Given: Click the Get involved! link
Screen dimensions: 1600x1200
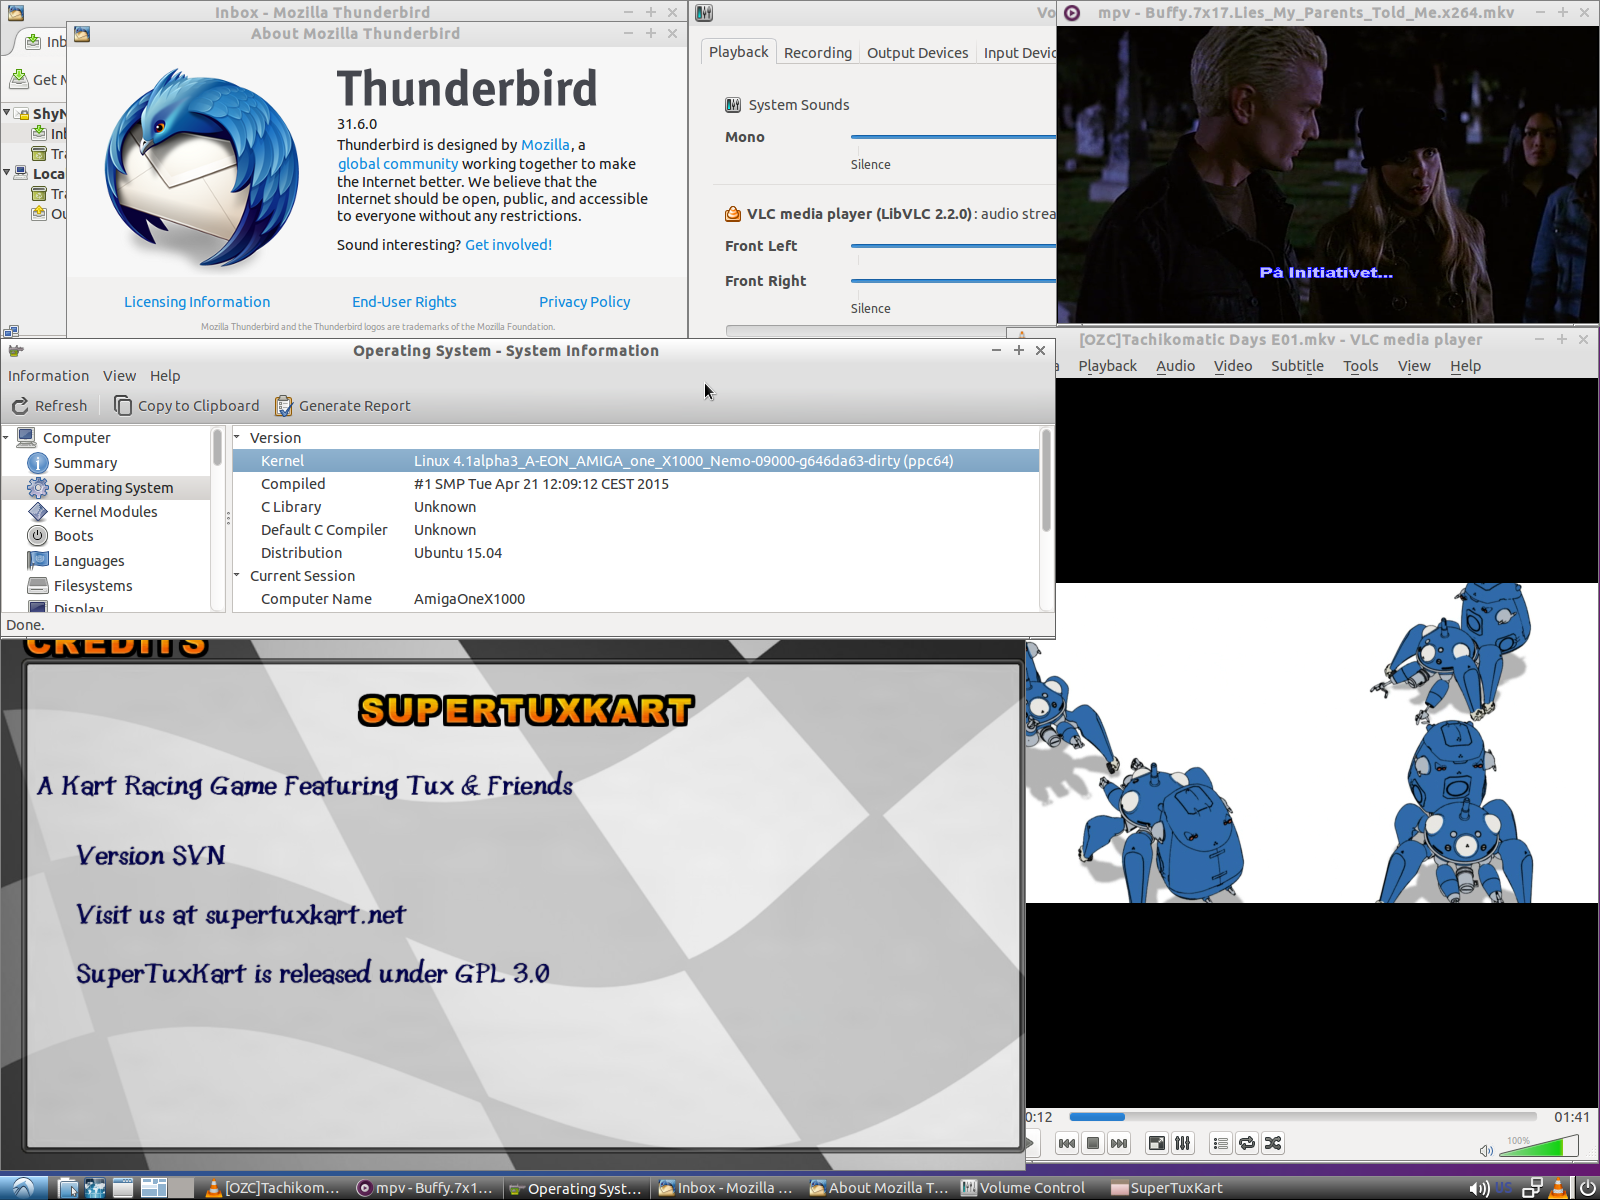Looking at the screenshot, I should [x=508, y=245].
